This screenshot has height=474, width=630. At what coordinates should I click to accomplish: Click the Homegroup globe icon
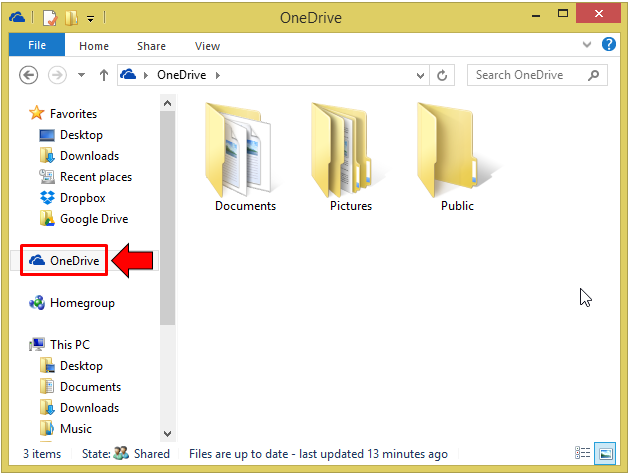[x=37, y=302]
